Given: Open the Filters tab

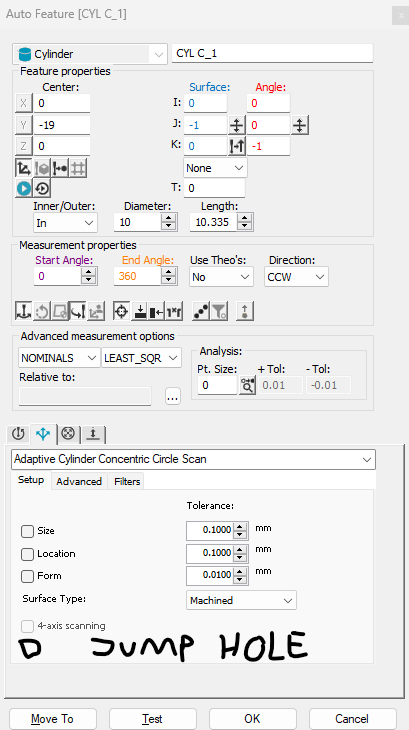Looking at the screenshot, I should [127, 481].
